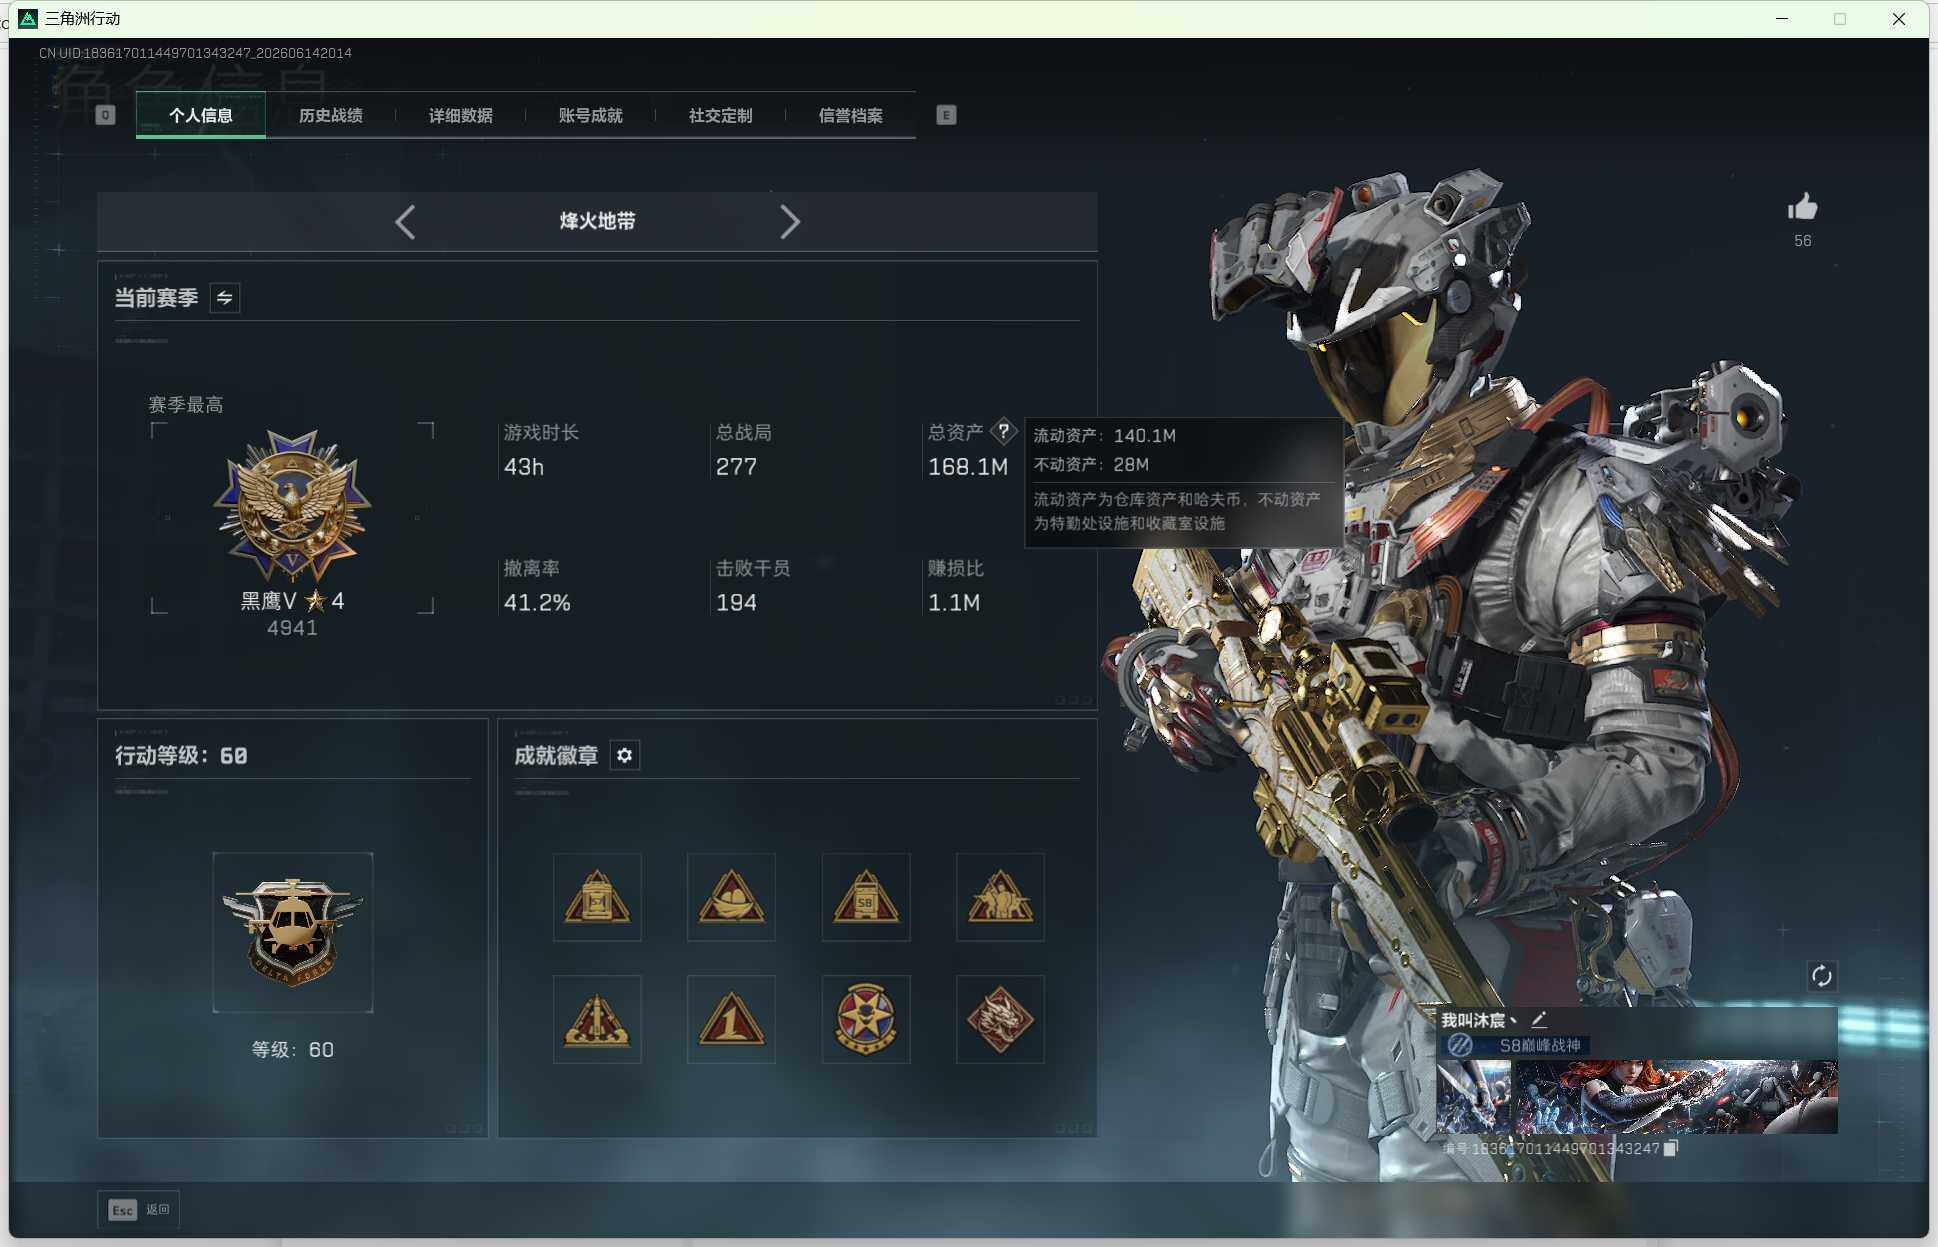The image size is (1938, 1247).
Task: Click the 三角洲行动 window title icon
Action: pyautogui.click(x=28, y=19)
